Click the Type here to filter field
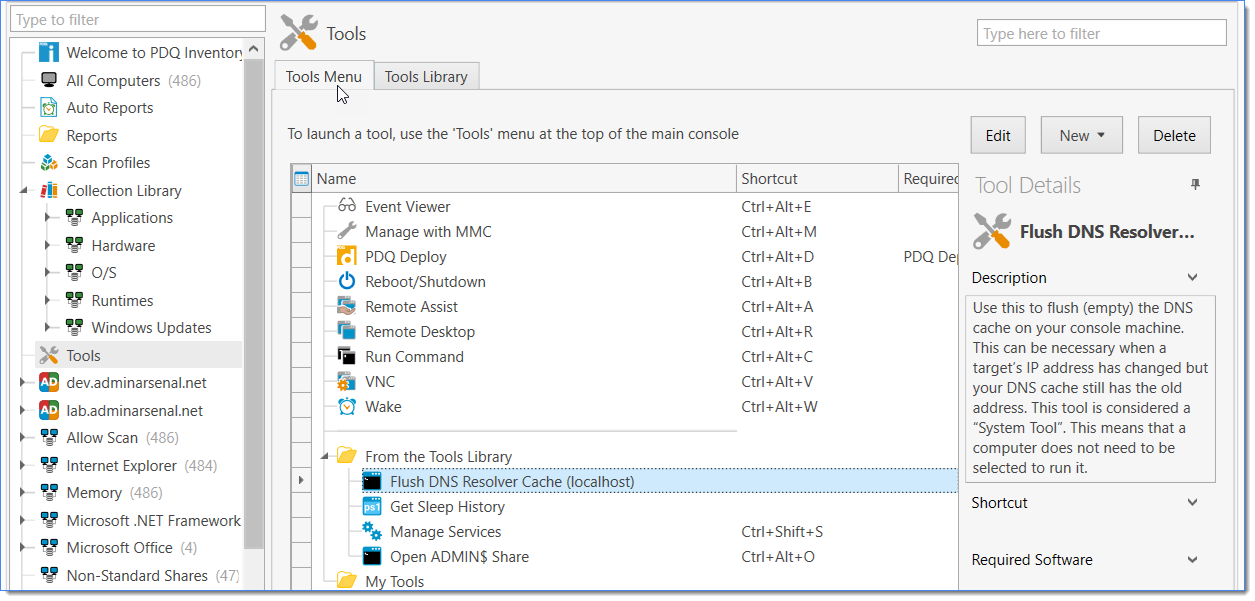 (x=1101, y=33)
